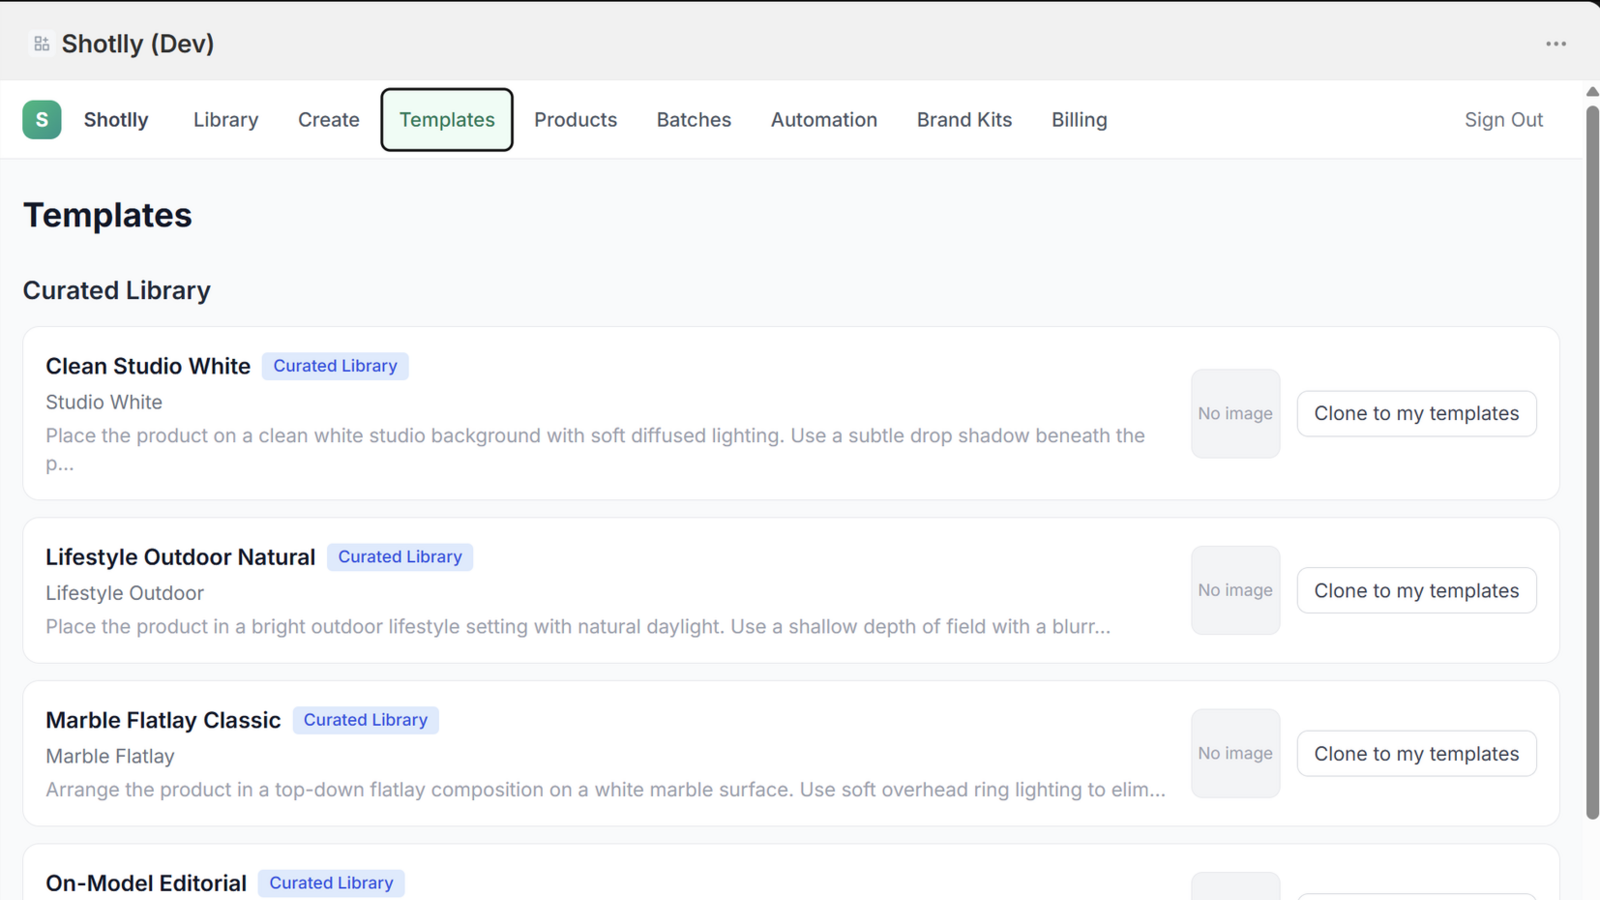Click the Sign Out link

click(x=1503, y=120)
